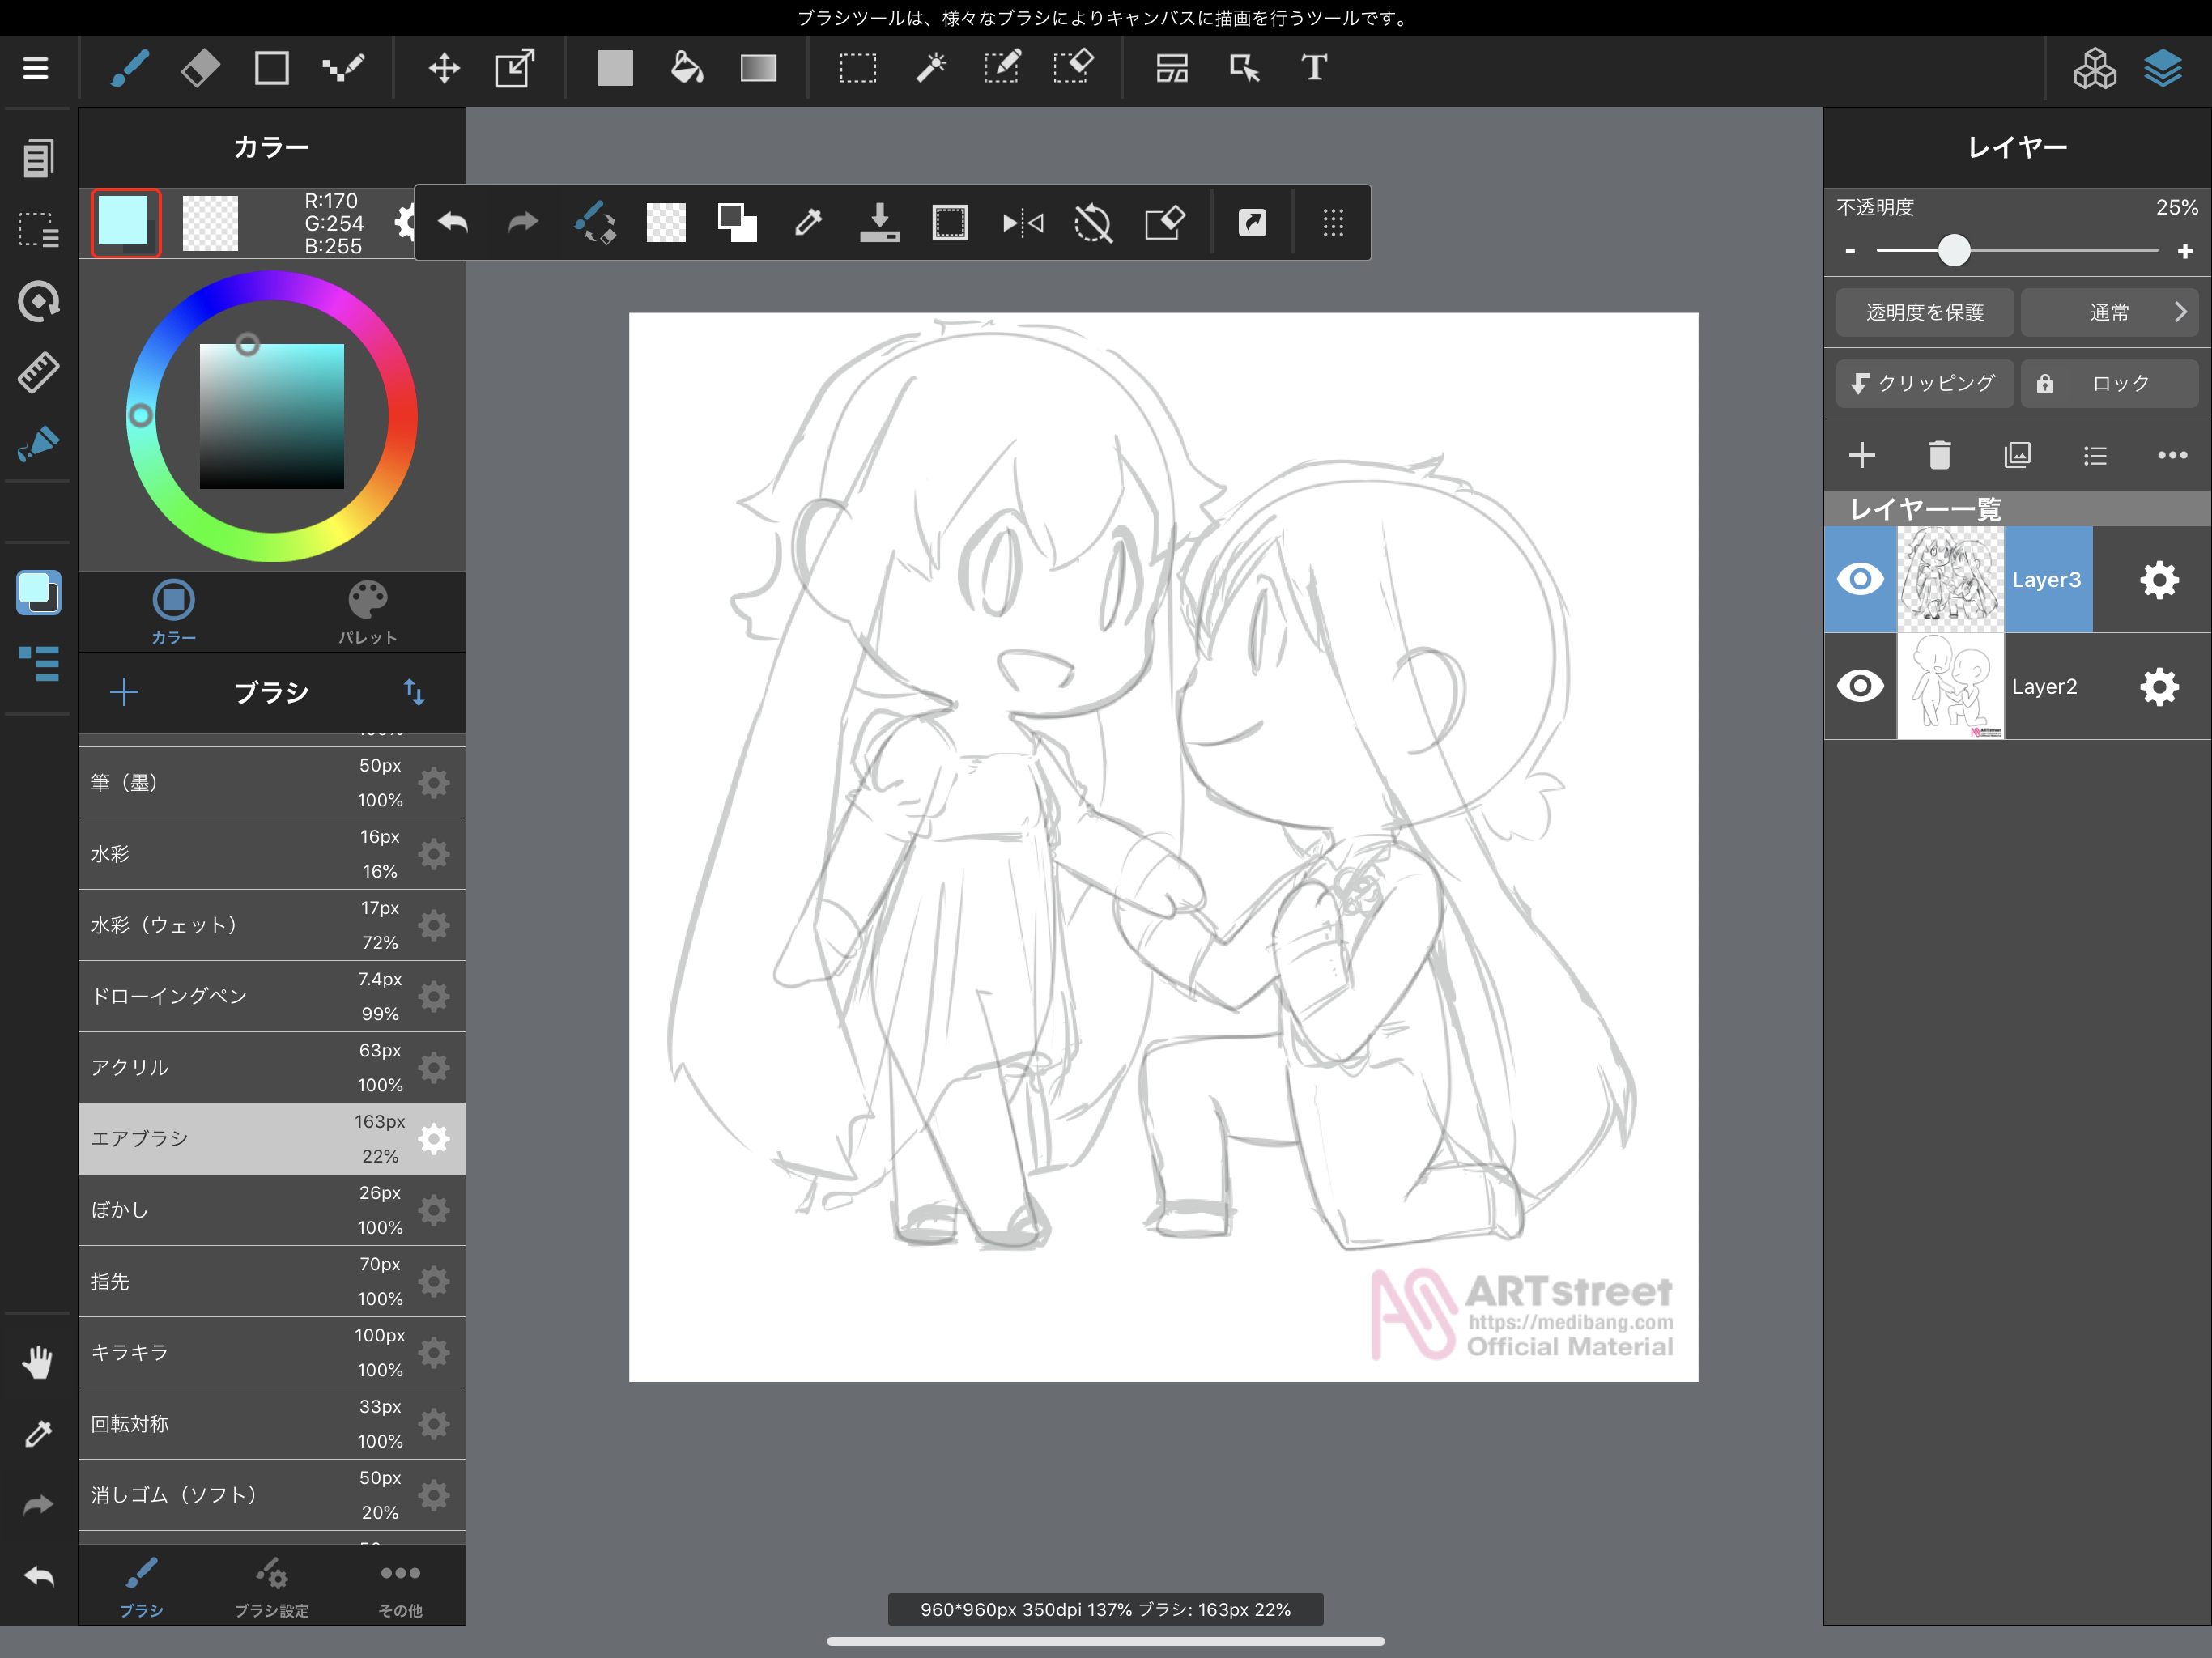Activate the Move tool
Screen dimensions: 2212x1658
[x=444, y=68]
